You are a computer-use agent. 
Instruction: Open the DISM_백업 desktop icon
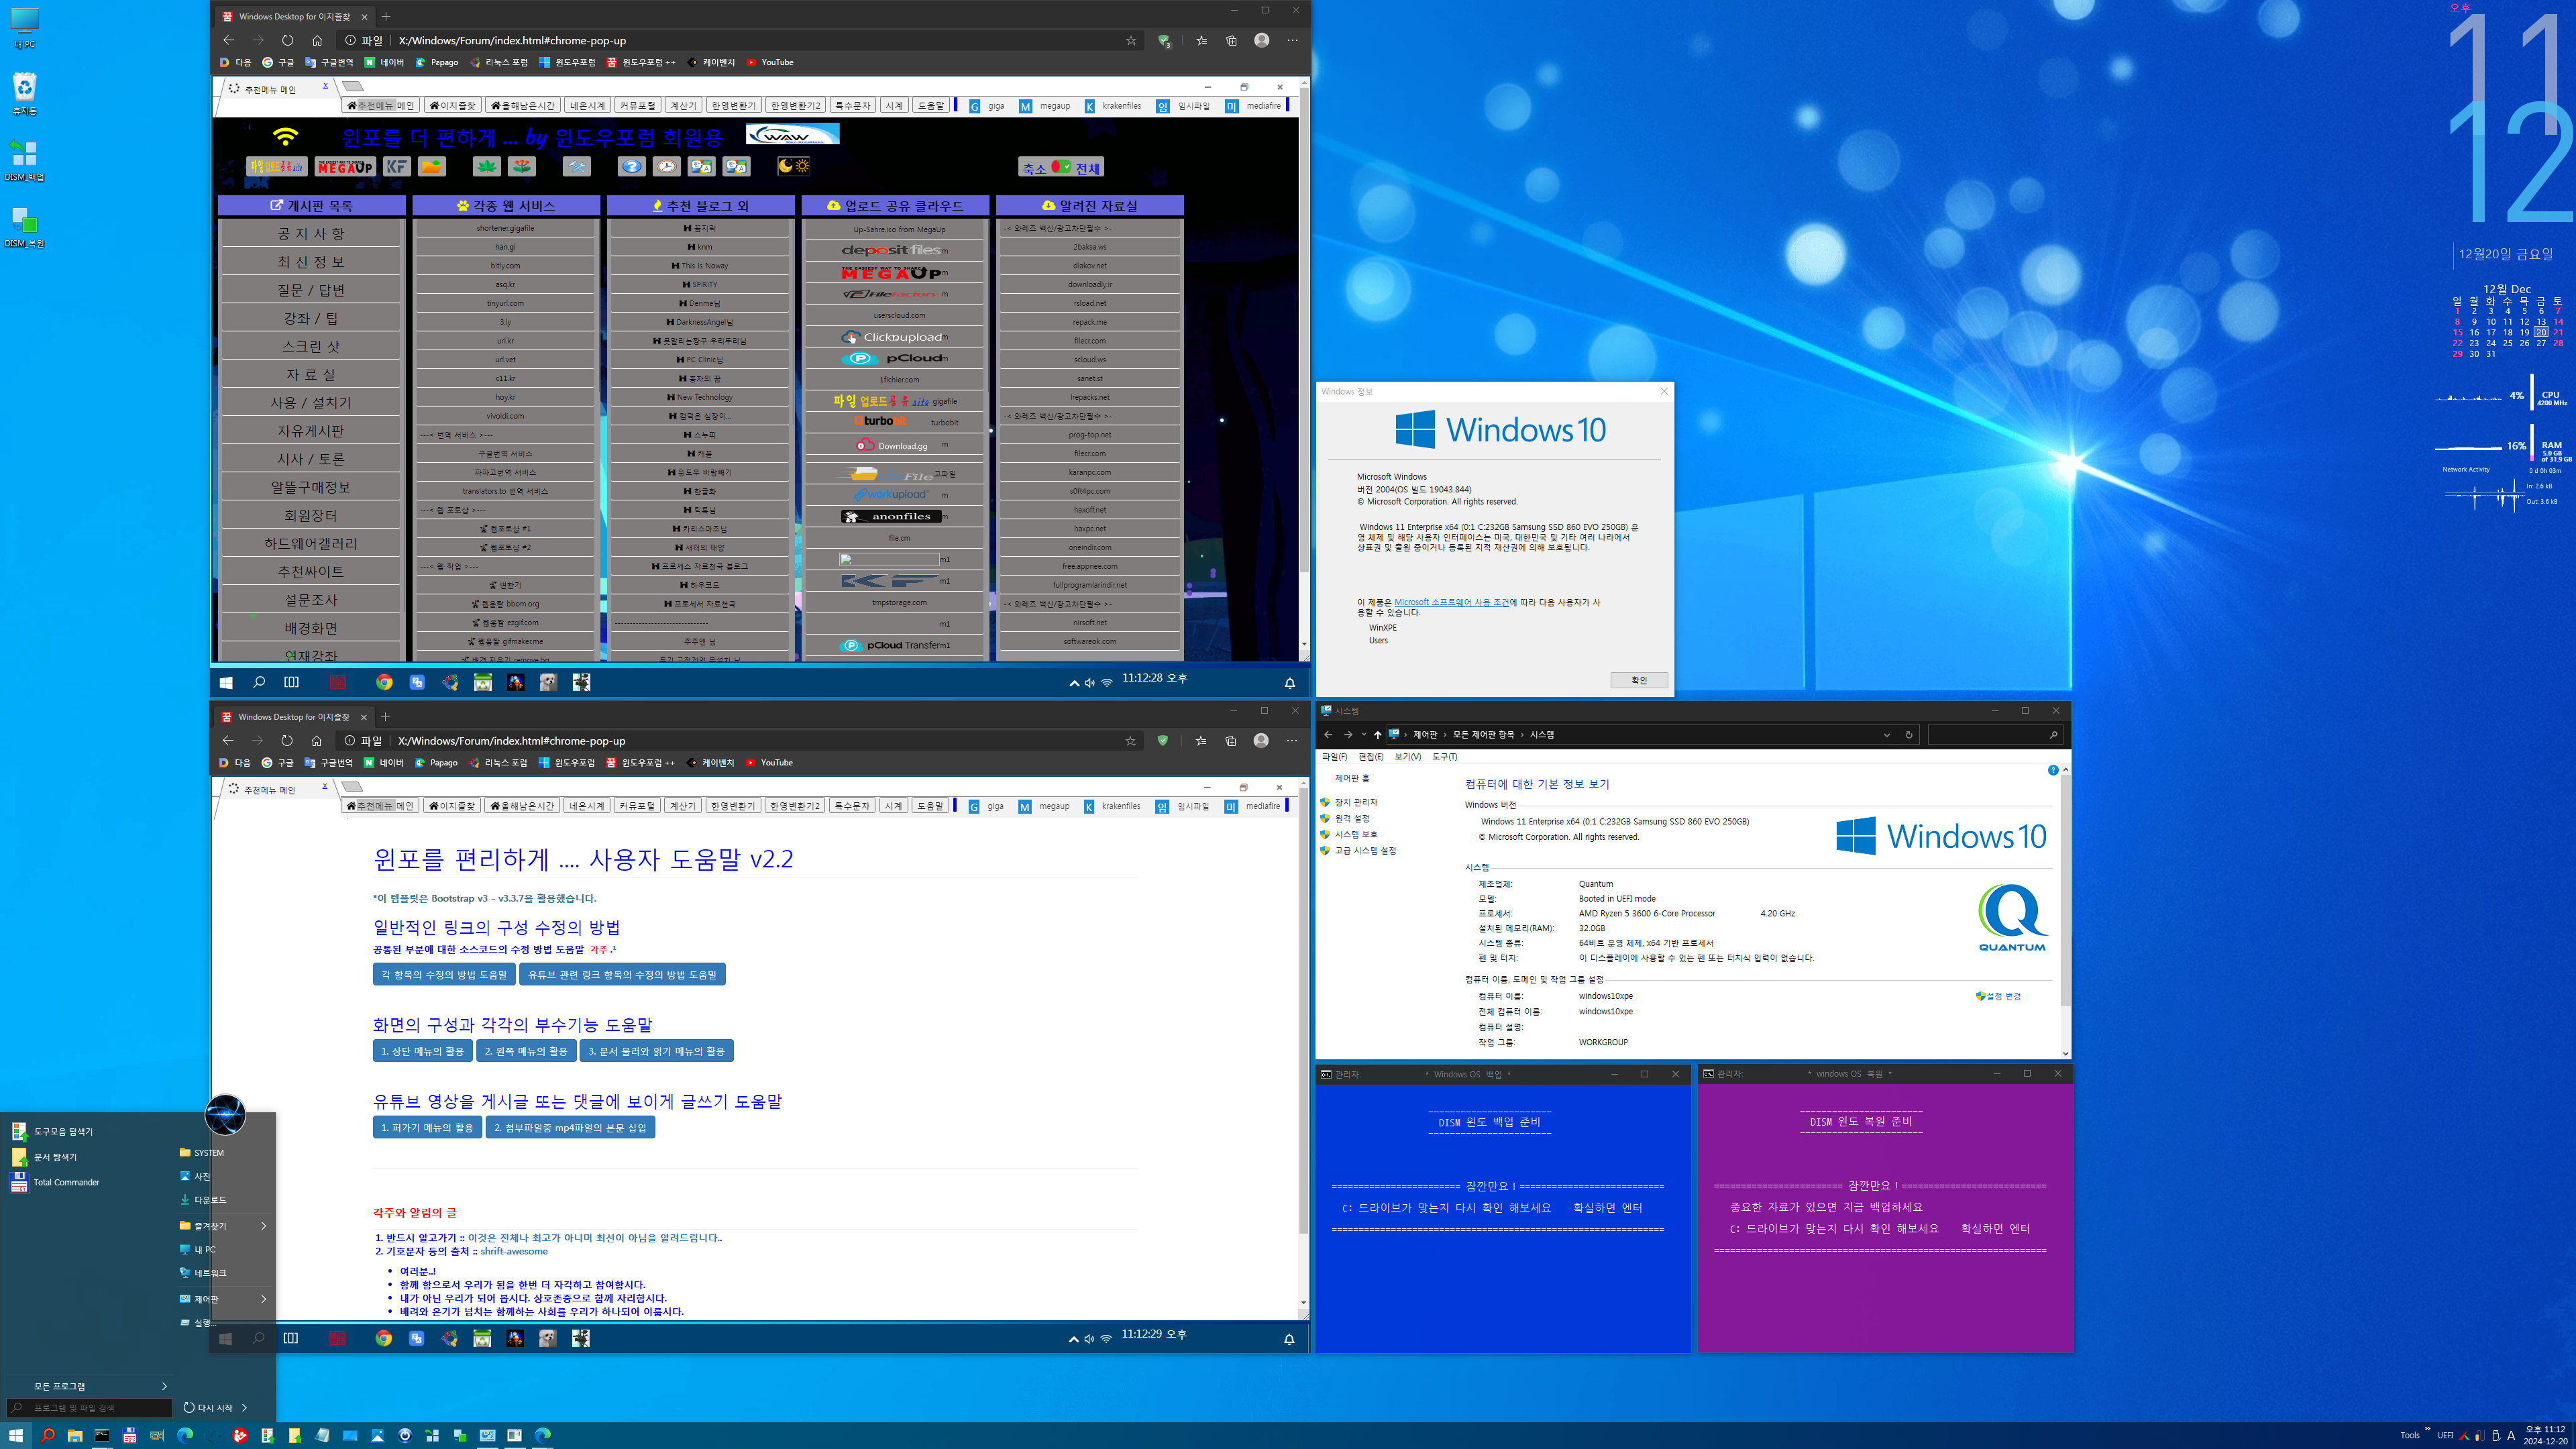click(x=25, y=160)
